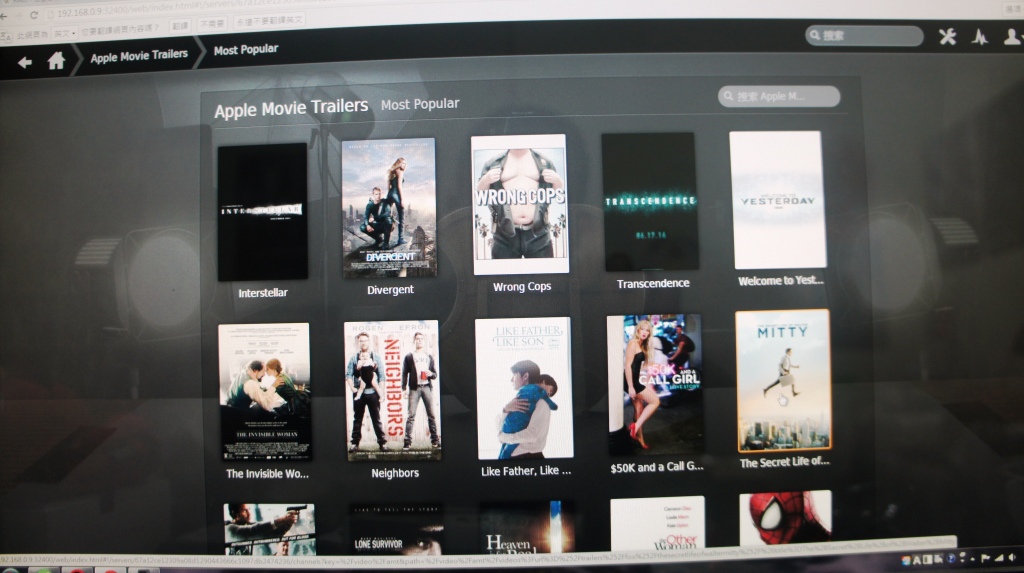The height and width of the screenshot is (573, 1024).
Task: Open The Invisible Woman poster
Action: click(264, 392)
